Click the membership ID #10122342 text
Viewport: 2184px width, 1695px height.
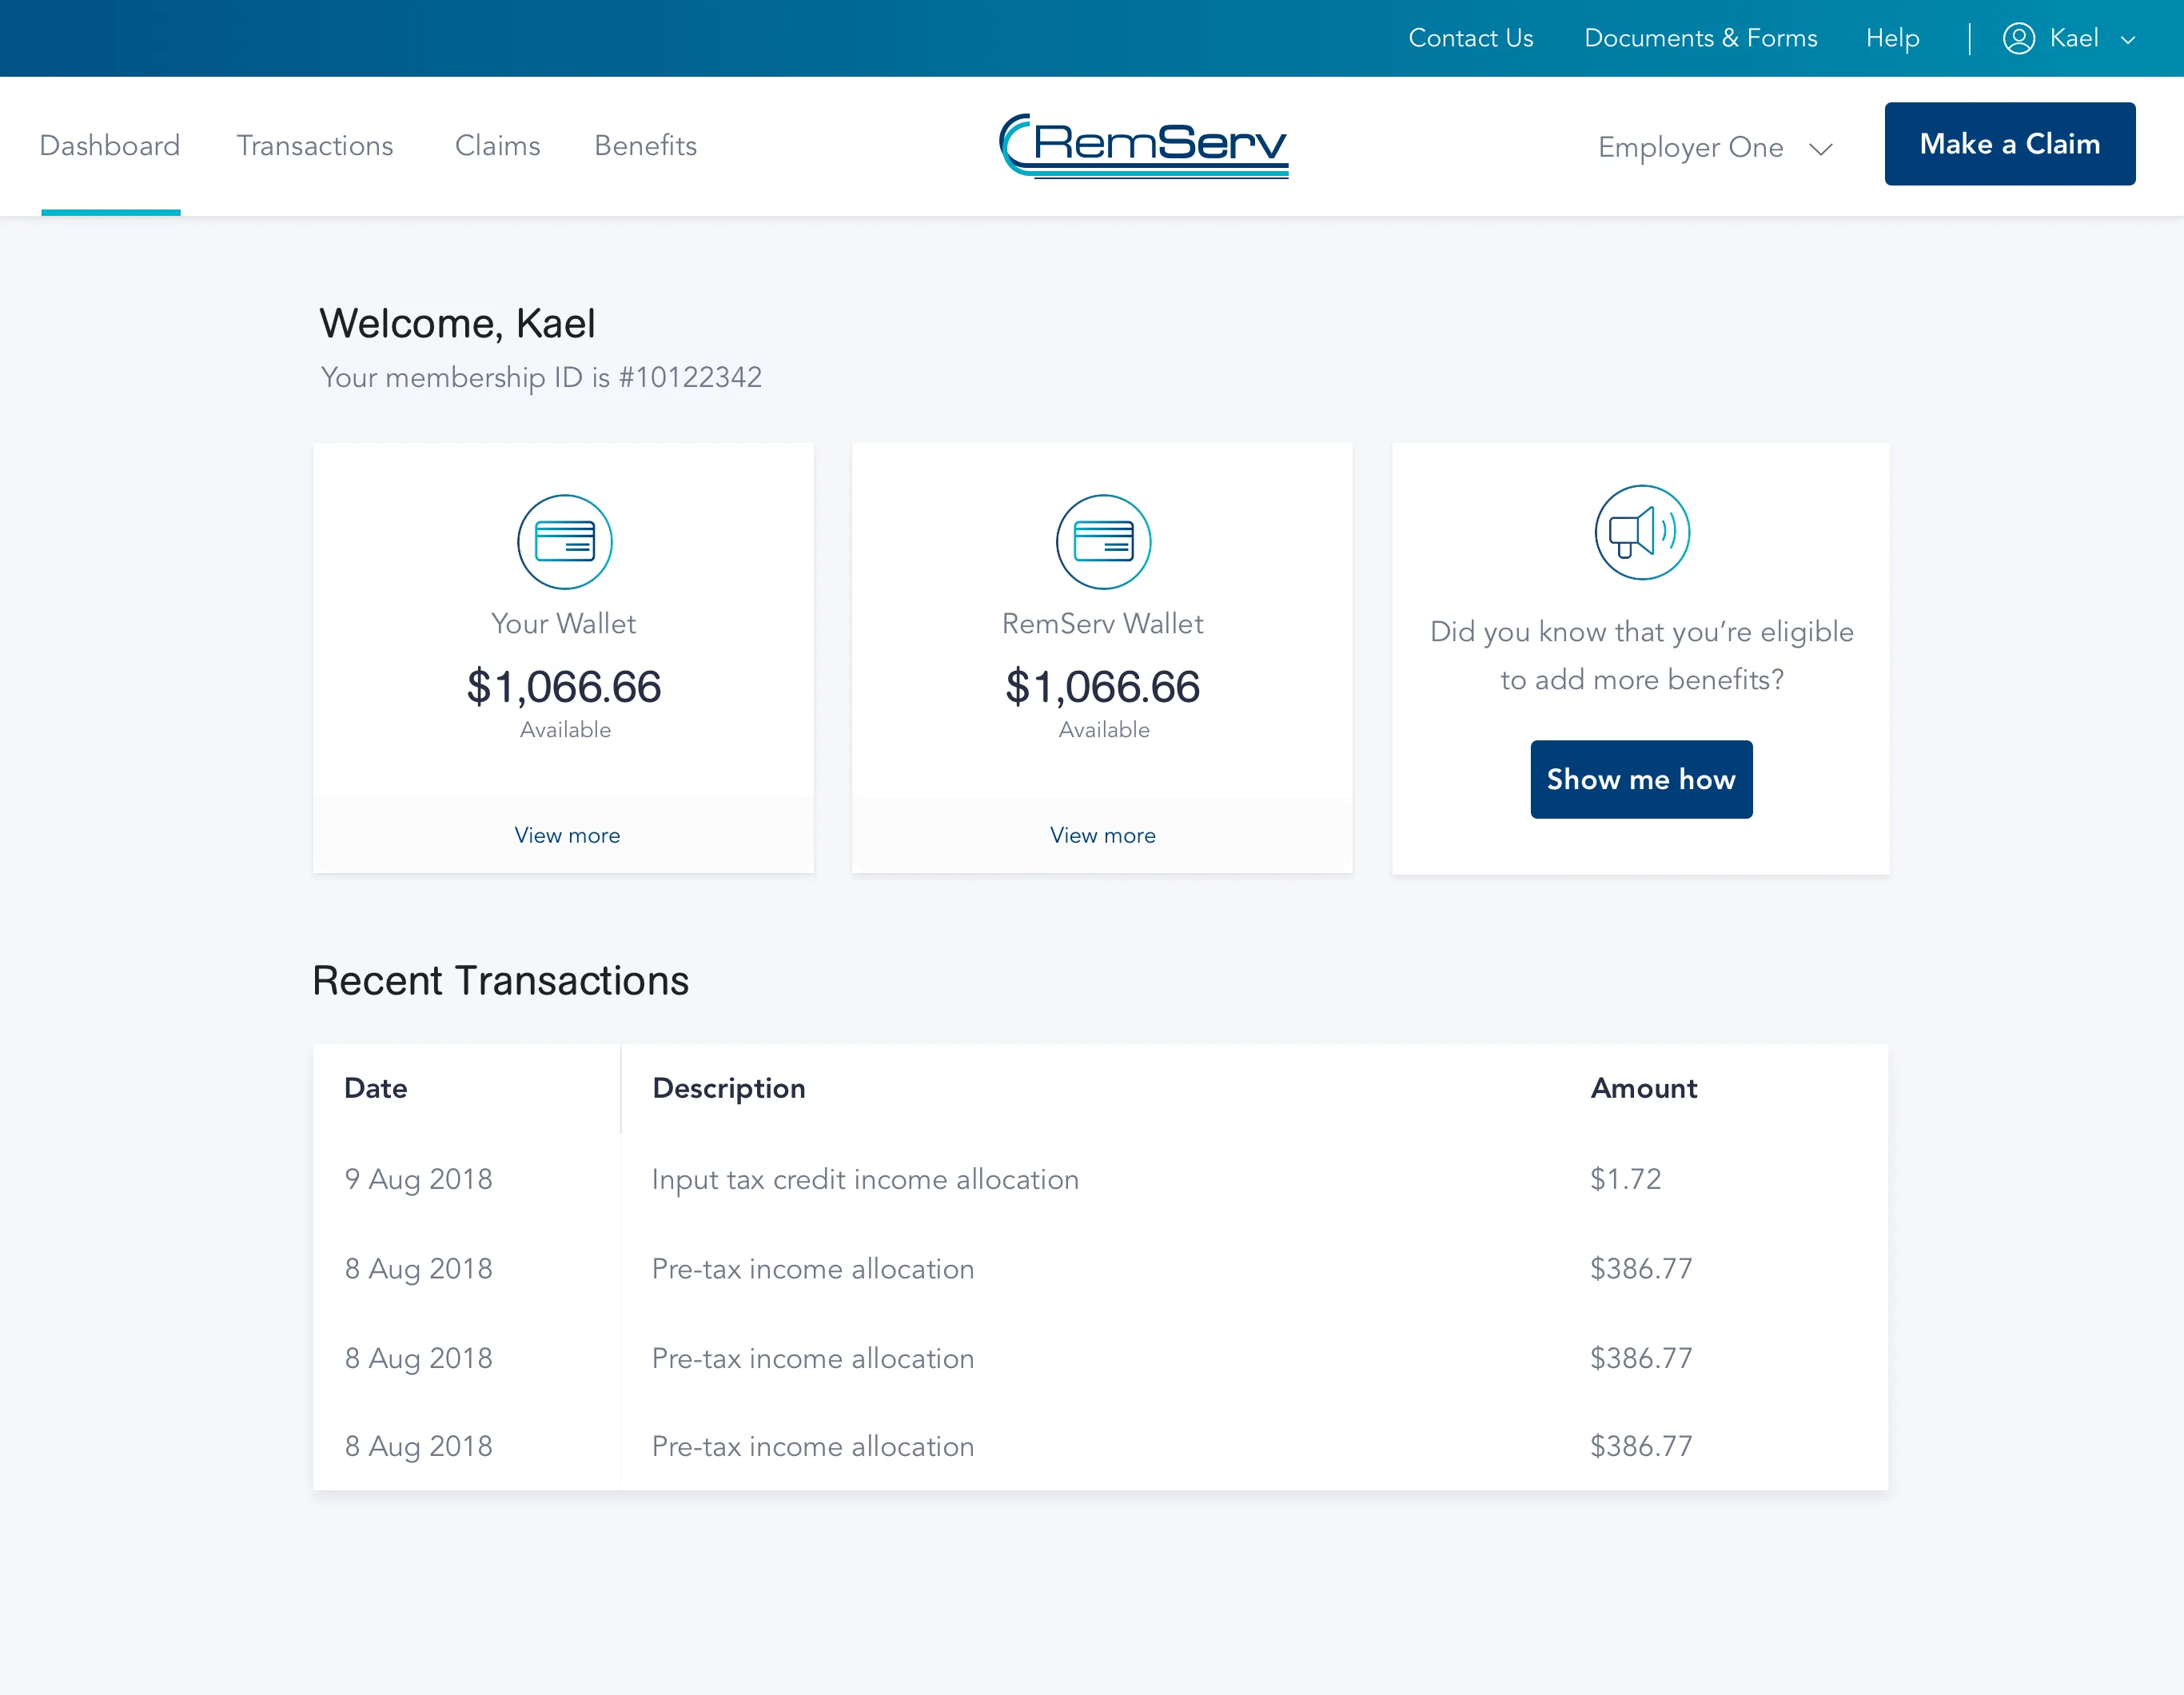(x=690, y=377)
